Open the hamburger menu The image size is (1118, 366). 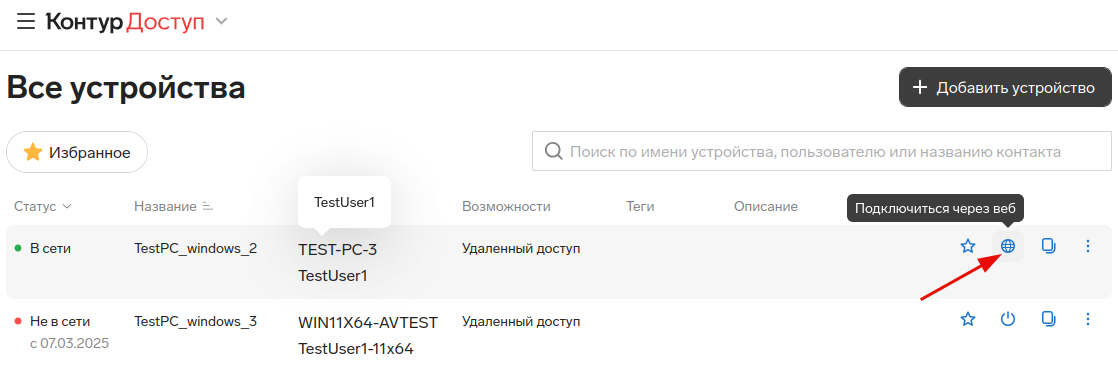coord(26,22)
